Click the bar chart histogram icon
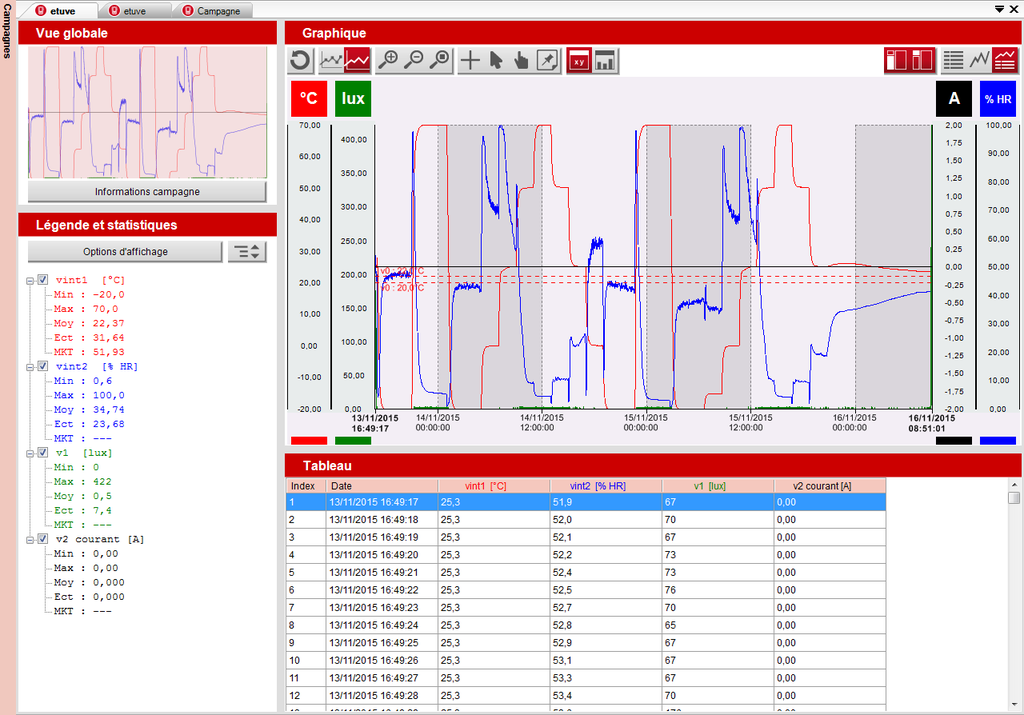Viewport: 1024px width, 715px height. point(605,61)
